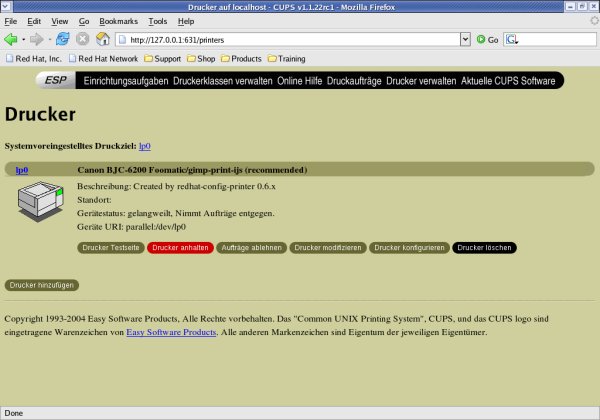This screenshot has width=600, height=420.
Task: Click the Drucker hinzufügen button
Action: (42, 285)
